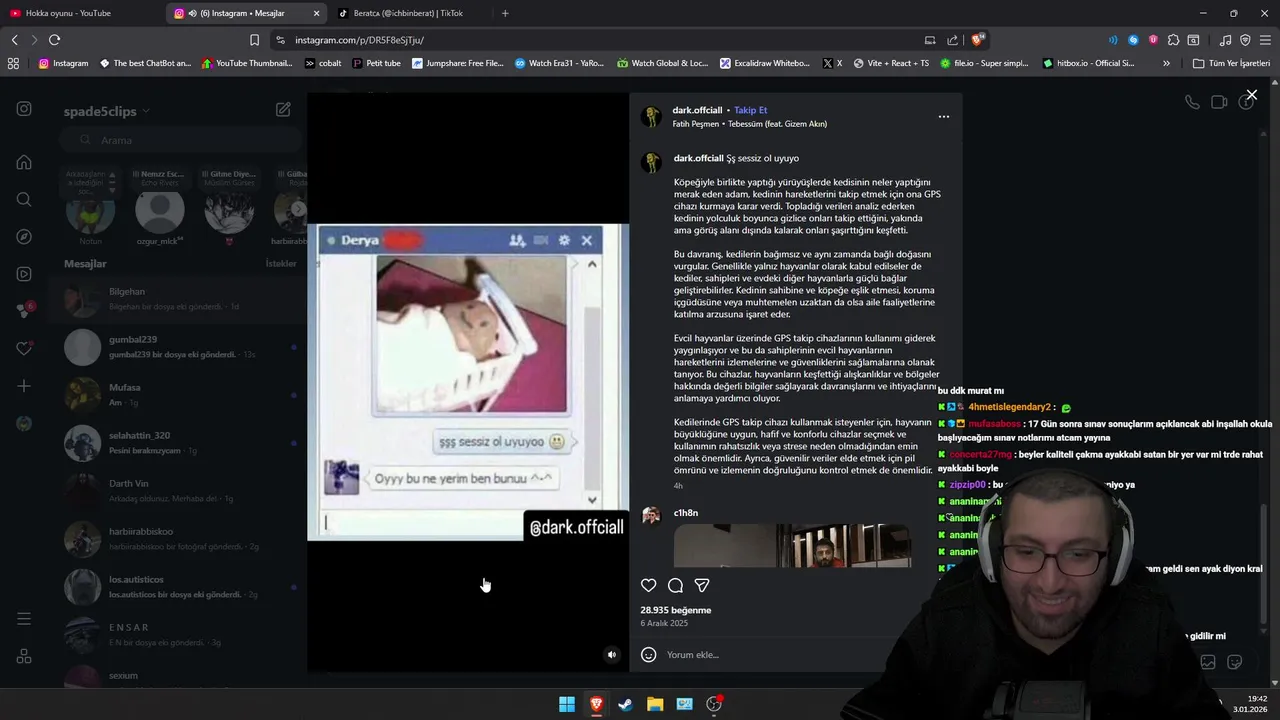Compose a new message with pencil icon

(283, 109)
